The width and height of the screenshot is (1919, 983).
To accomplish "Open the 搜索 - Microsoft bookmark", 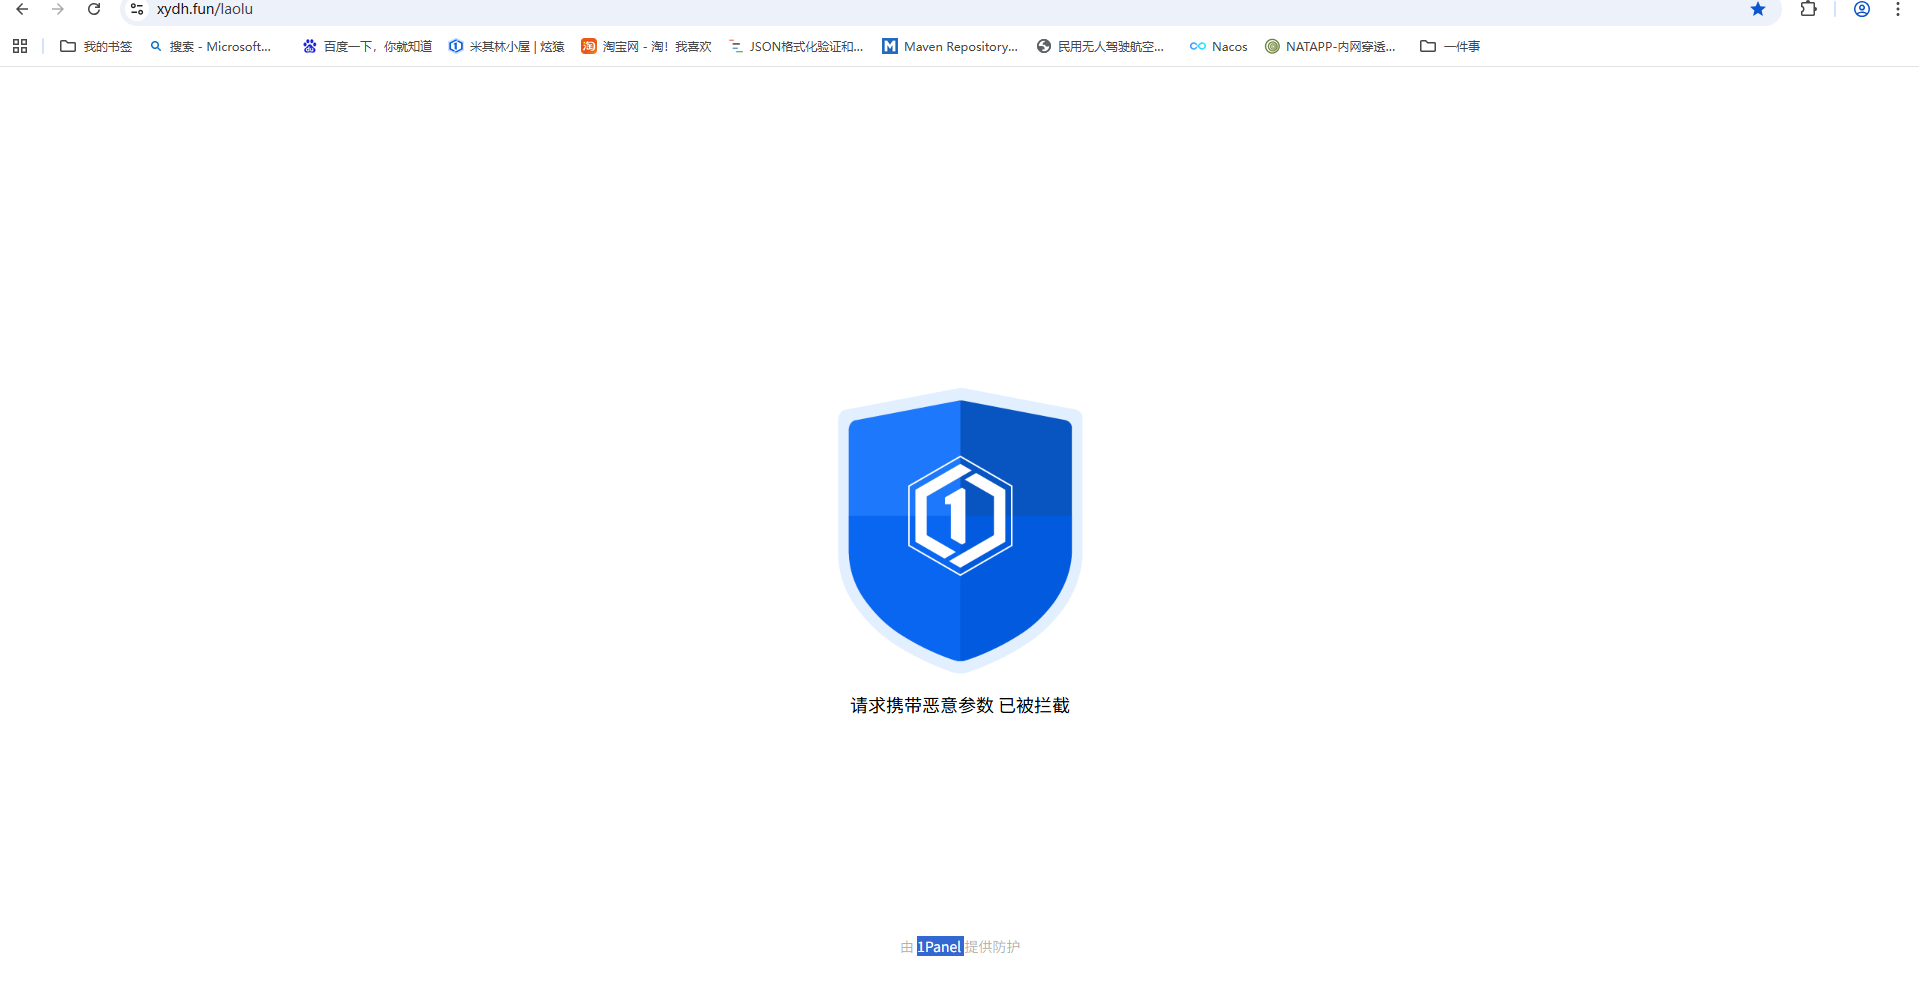I will click(x=211, y=46).
